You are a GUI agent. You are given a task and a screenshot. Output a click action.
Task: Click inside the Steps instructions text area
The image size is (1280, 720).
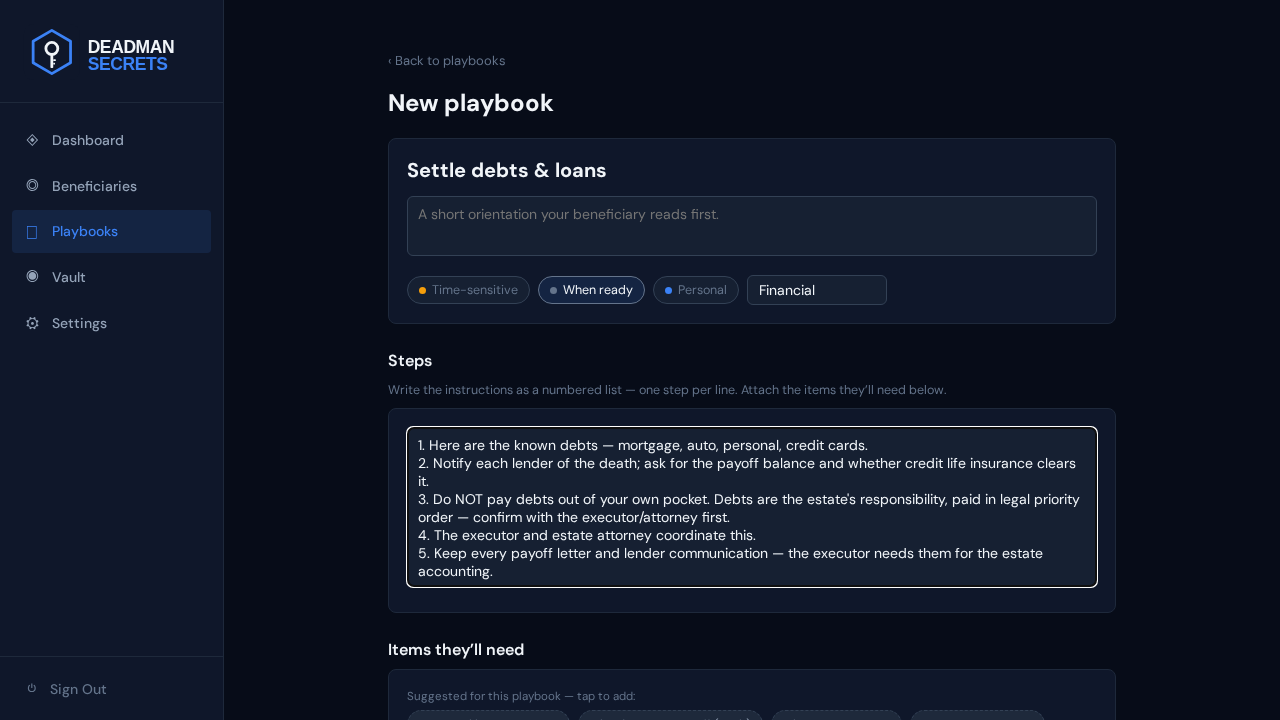[x=752, y=507]
